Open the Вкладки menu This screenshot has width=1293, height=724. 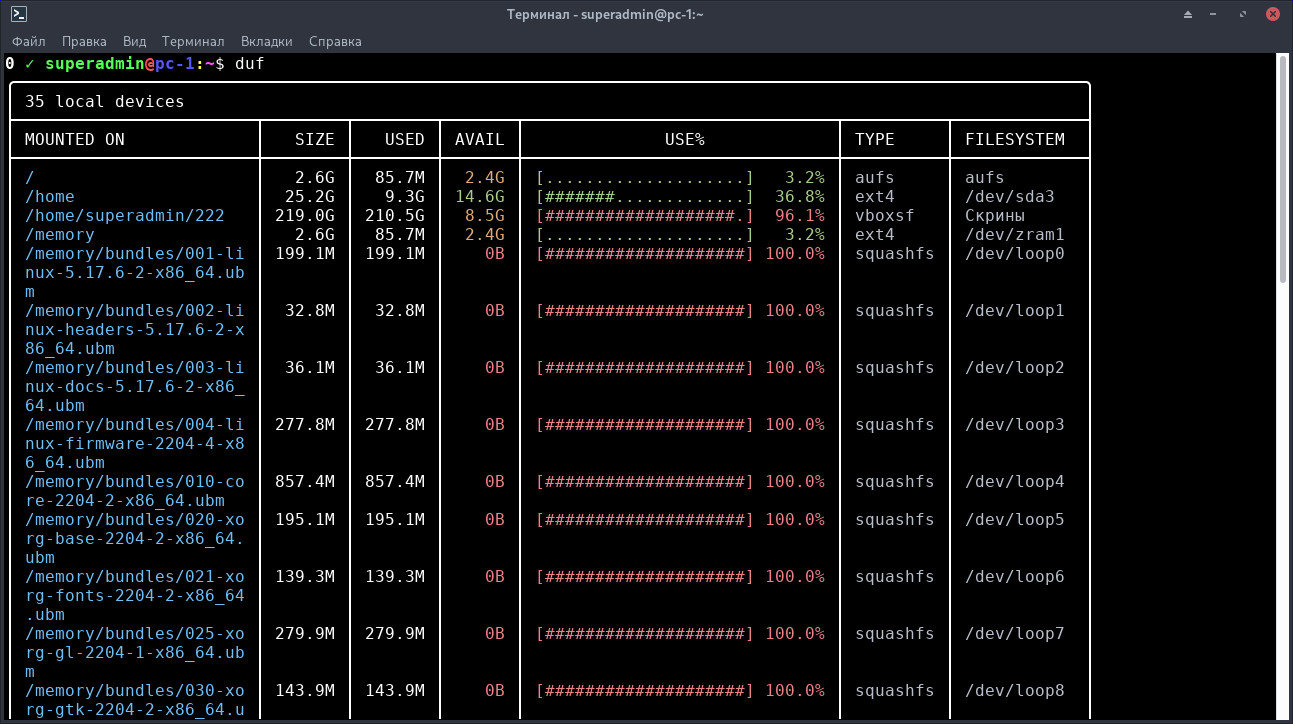[267, 42]
